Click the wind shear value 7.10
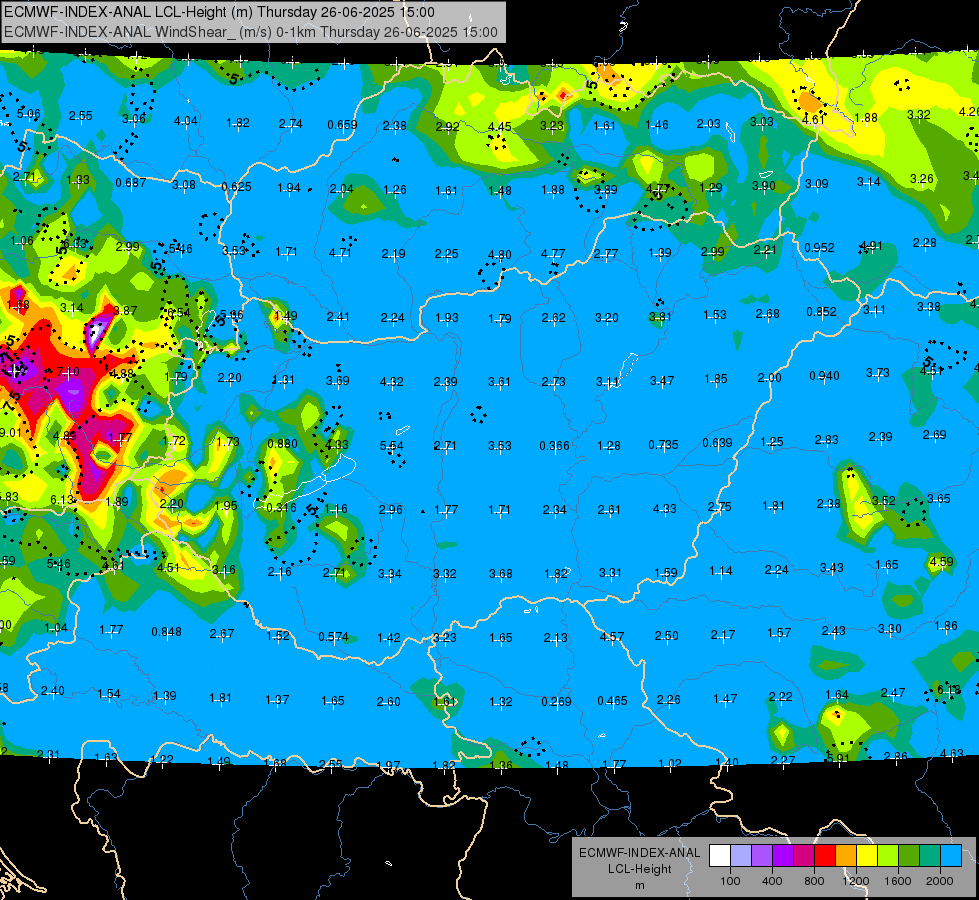Screen dimensions: 979x900 coord(67,372)
